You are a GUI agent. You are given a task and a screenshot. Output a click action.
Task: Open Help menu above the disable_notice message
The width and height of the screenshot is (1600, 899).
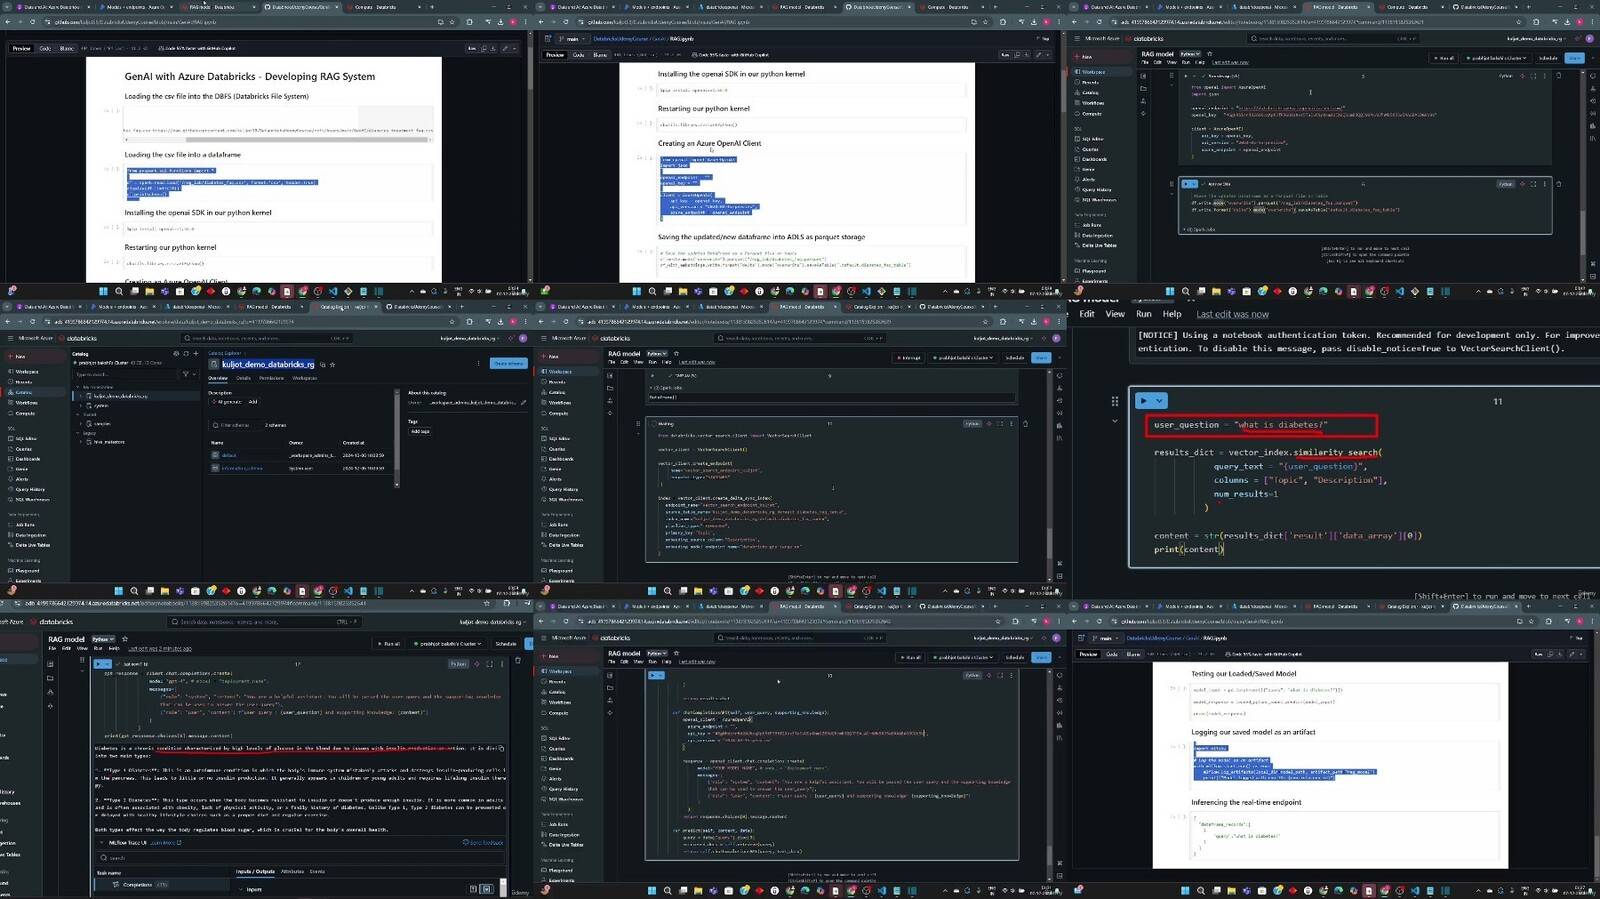click(x=1172, y=314)
